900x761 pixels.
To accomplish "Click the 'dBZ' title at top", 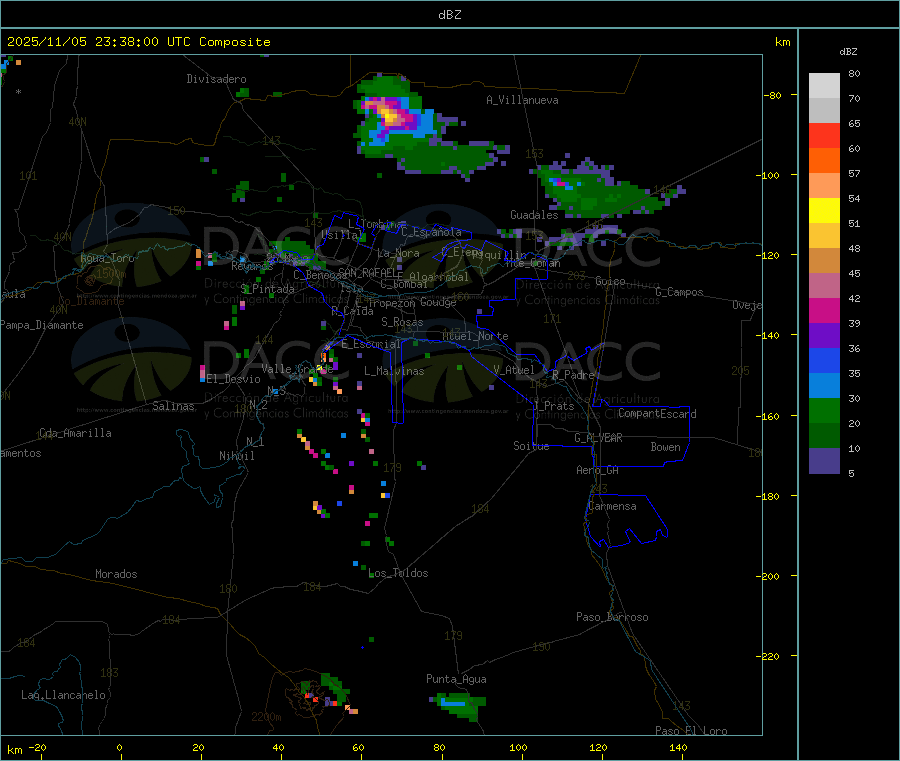I will pos(449,15).
